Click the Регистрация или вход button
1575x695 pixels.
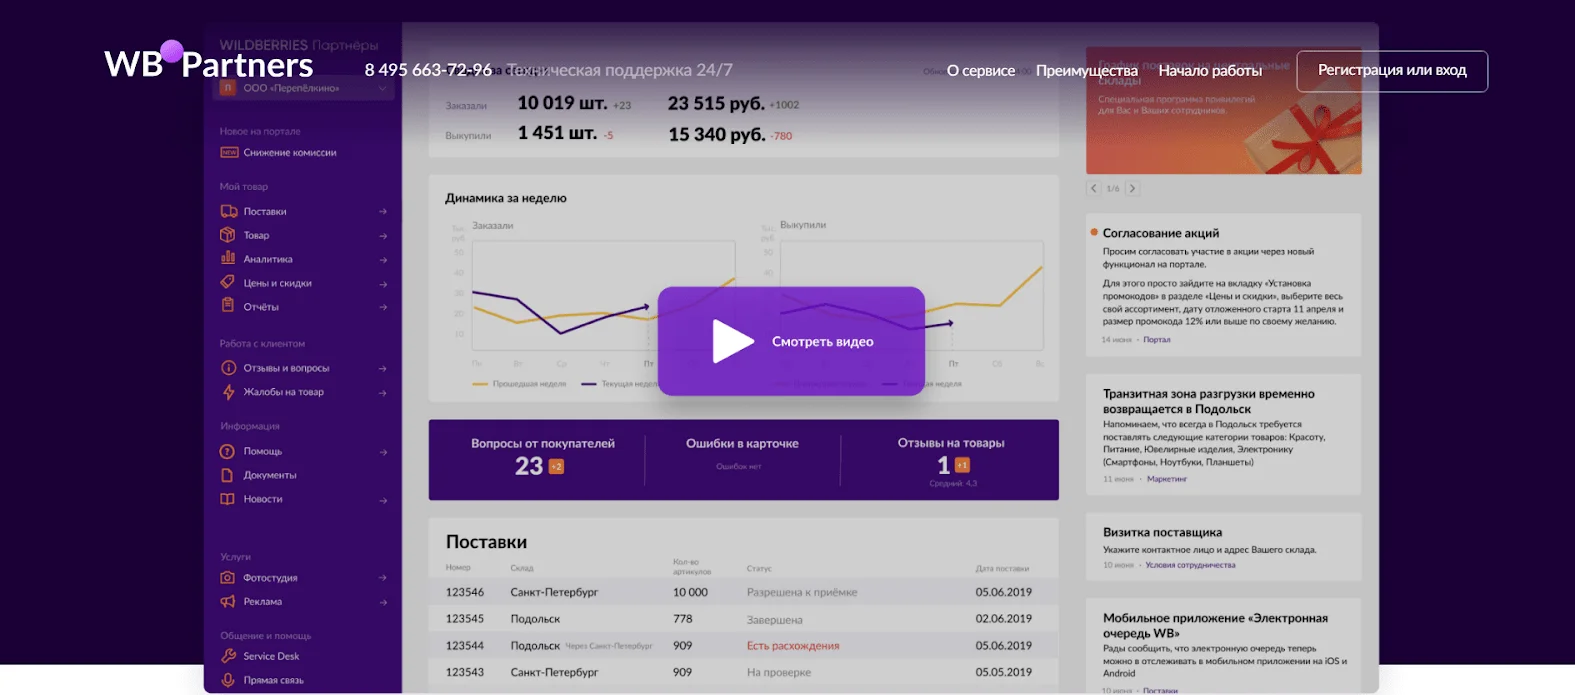coord(1392,71)
